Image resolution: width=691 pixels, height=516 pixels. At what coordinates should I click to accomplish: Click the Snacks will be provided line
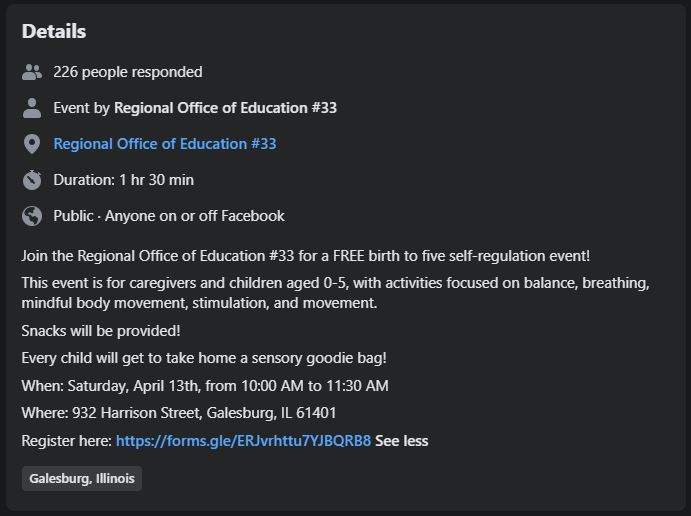tap(100, 331)
